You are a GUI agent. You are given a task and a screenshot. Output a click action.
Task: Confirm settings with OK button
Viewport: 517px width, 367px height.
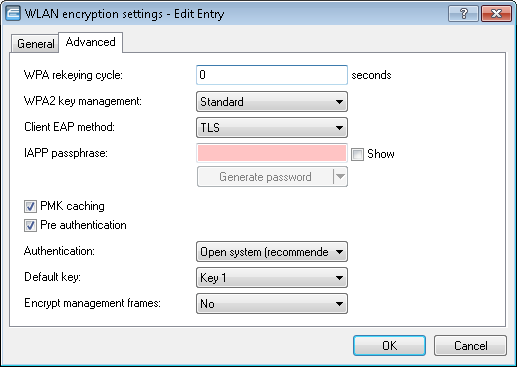click(x=389, y=346)
